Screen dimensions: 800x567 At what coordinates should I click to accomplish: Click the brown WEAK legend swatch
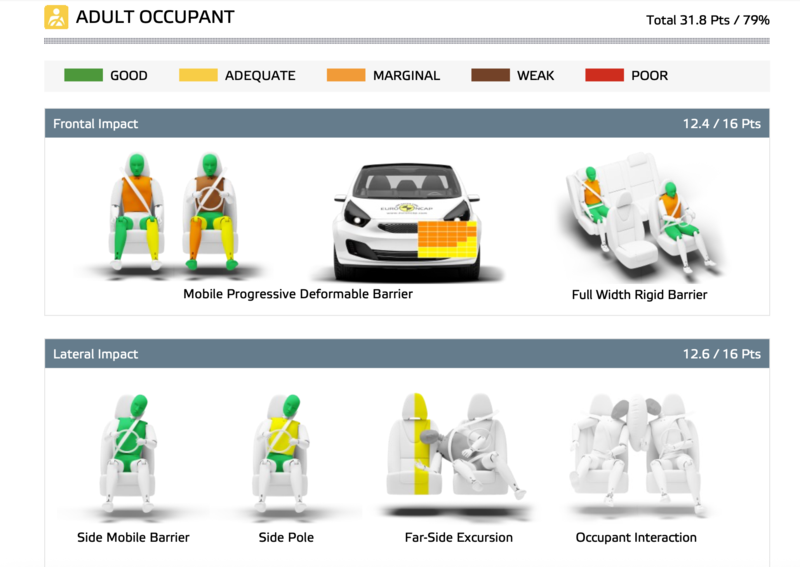tap(490, 75)
